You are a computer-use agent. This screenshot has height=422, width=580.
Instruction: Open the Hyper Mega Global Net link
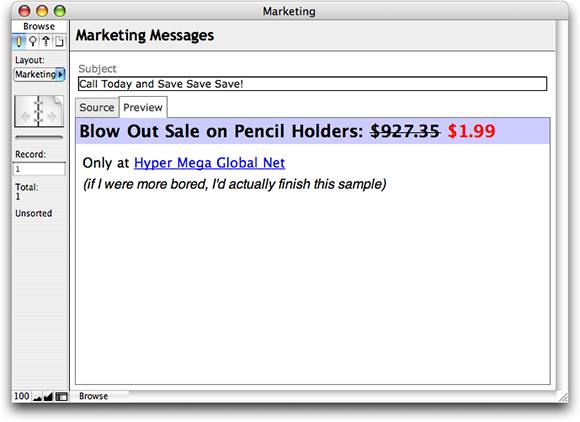click(209, 163)
